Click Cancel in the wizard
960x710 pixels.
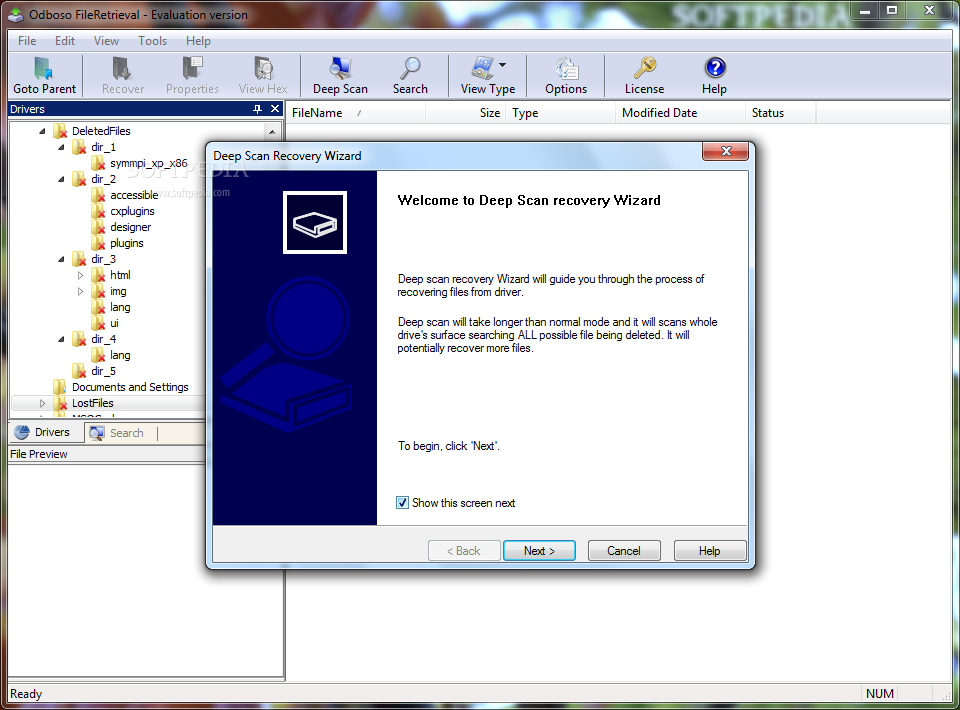click(624, 551)
